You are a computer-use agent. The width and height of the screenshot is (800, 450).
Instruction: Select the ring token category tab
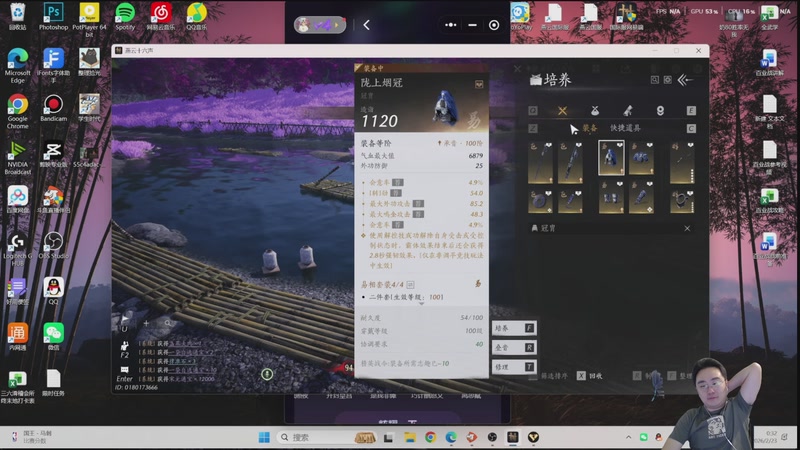pos(660,111)
